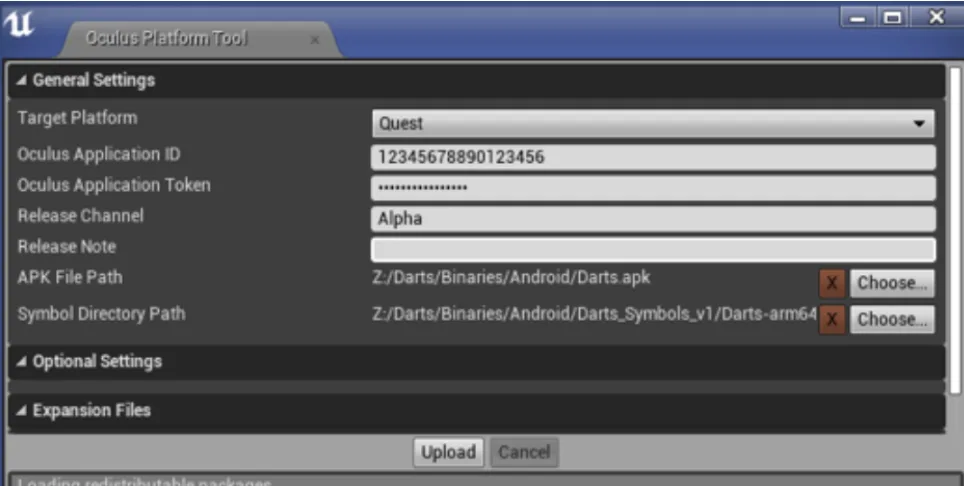Screen dimensions: 964x486
Task: Choose a file for APK File Path
Action: pyautogui.click(x=892, y=283)
